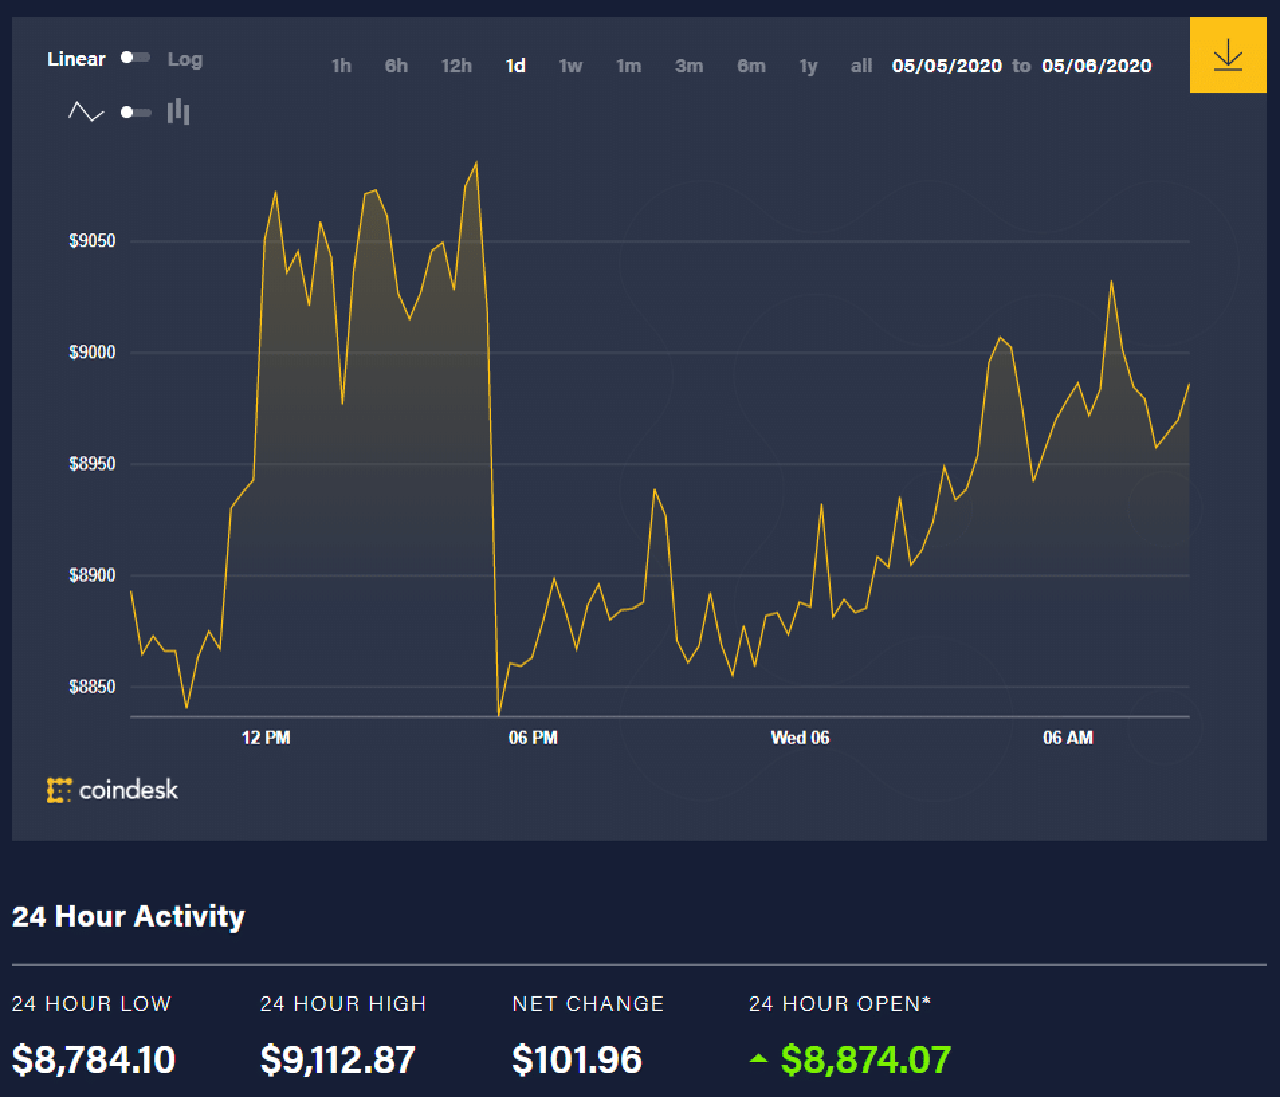
Task: Select the all time range
Action: coord(861,66)
